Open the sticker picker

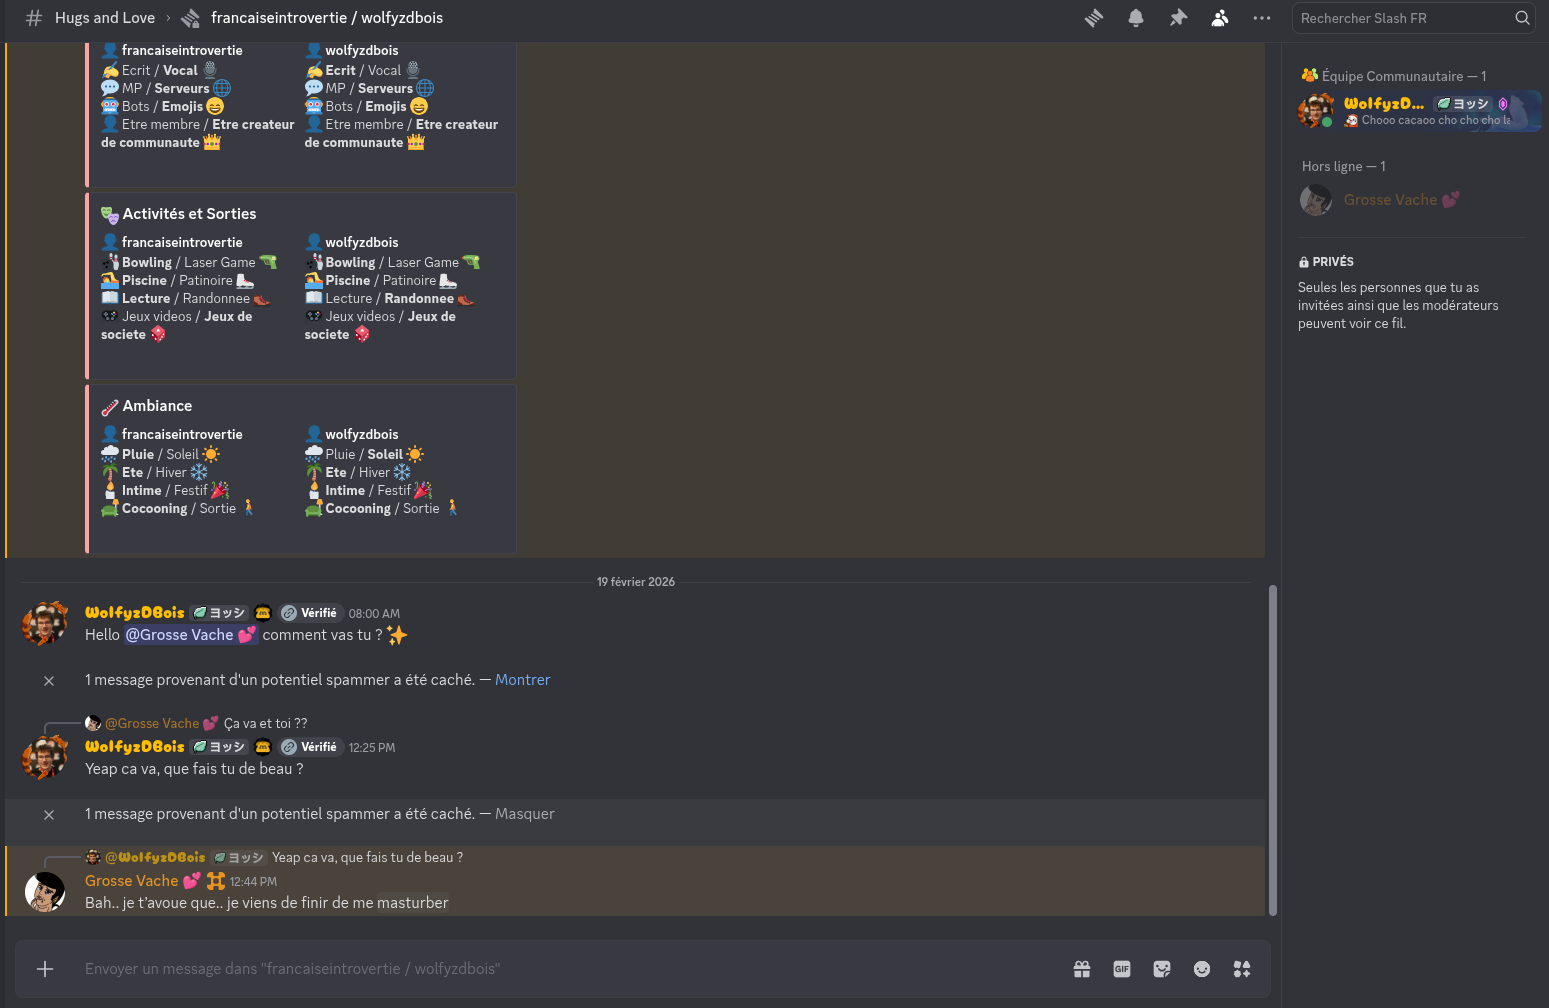tap(1162, 969)
